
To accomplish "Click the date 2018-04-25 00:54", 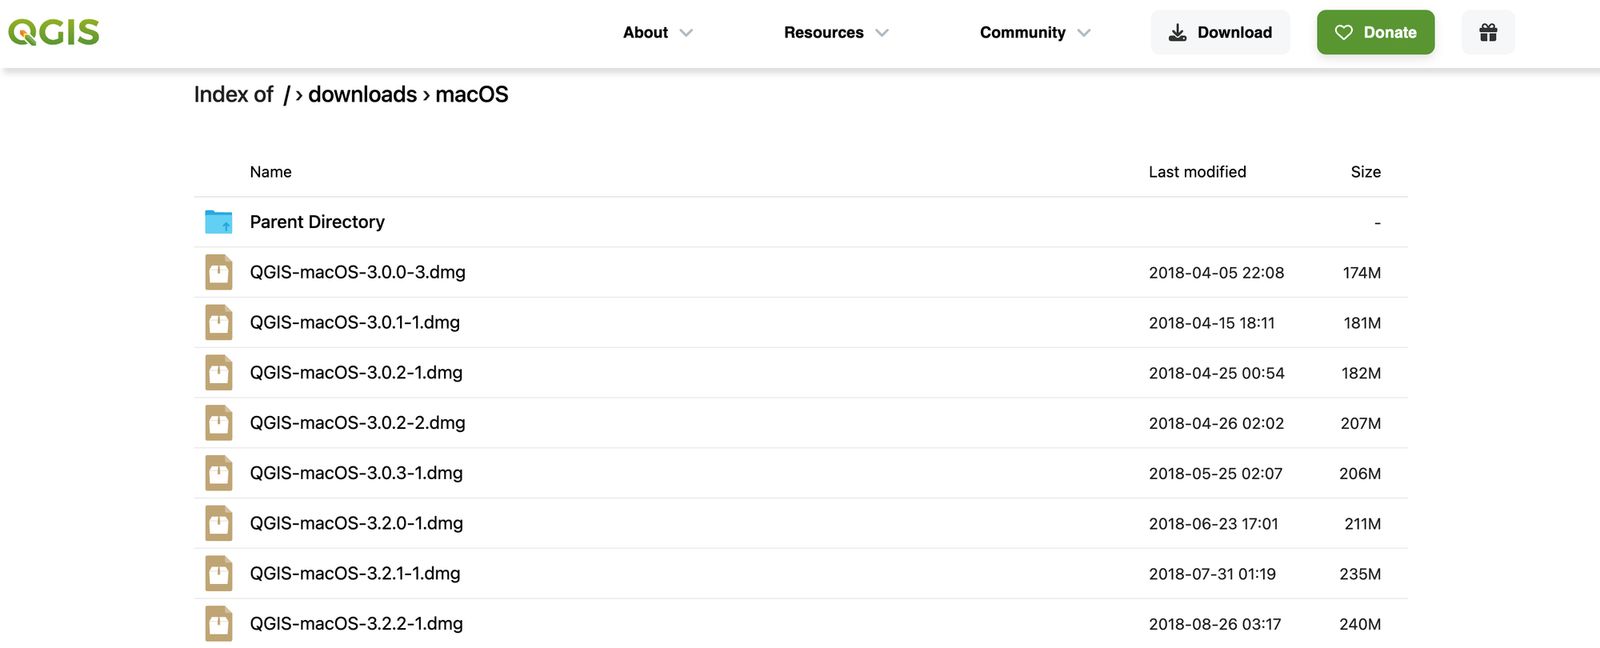I will point(1216,373).
